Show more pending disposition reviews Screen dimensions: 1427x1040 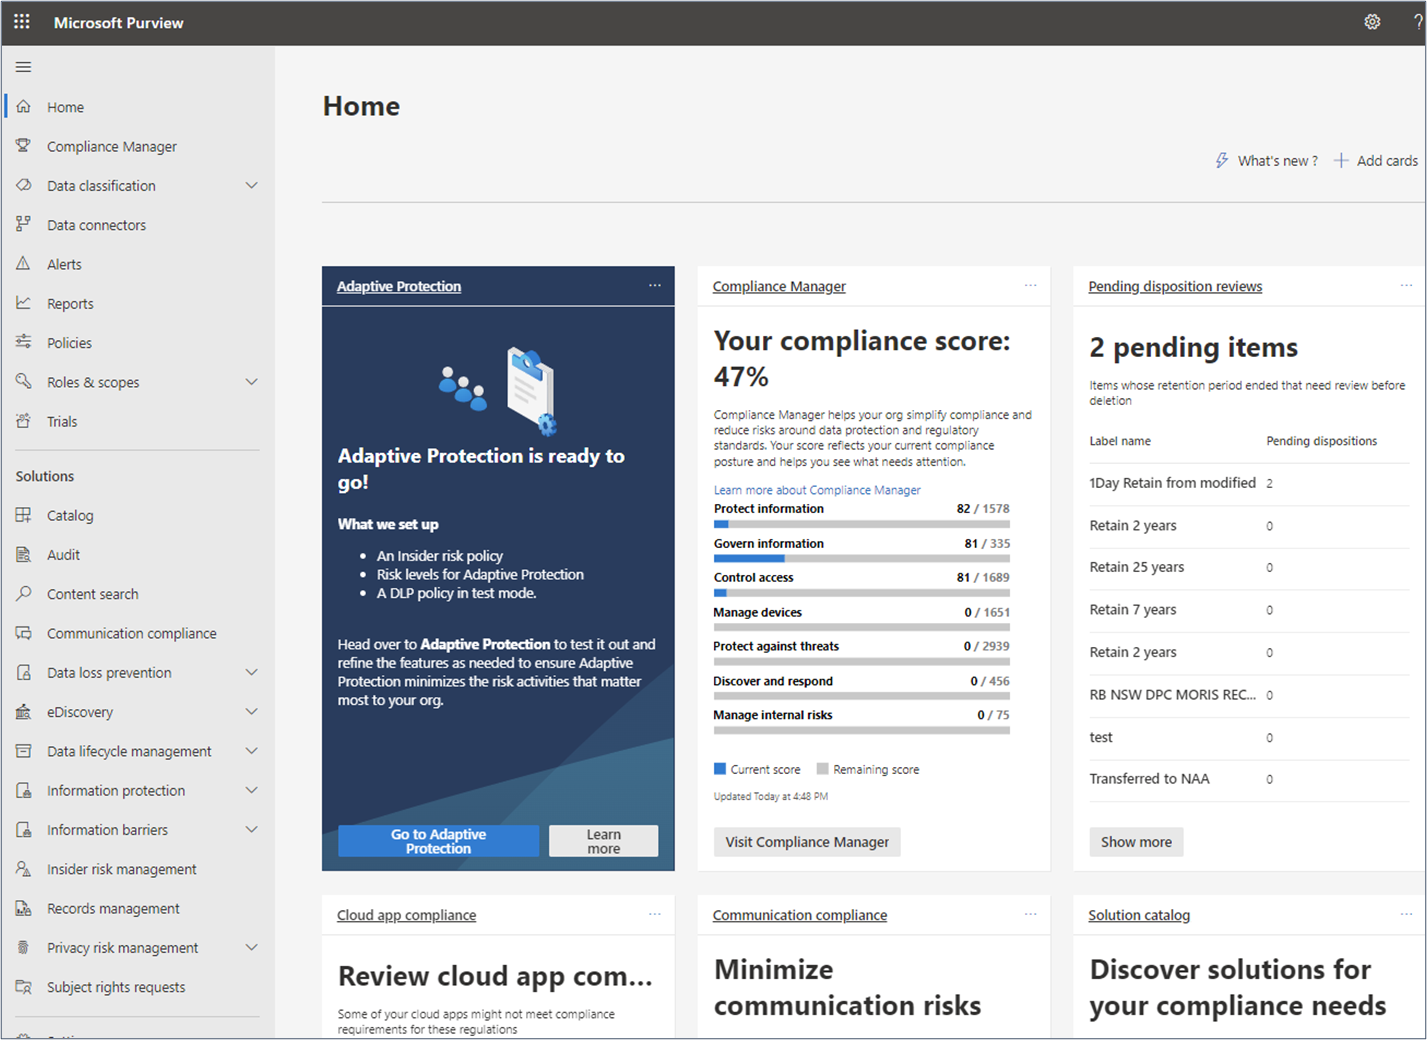pyautogui.click(x=1135, y=841)
